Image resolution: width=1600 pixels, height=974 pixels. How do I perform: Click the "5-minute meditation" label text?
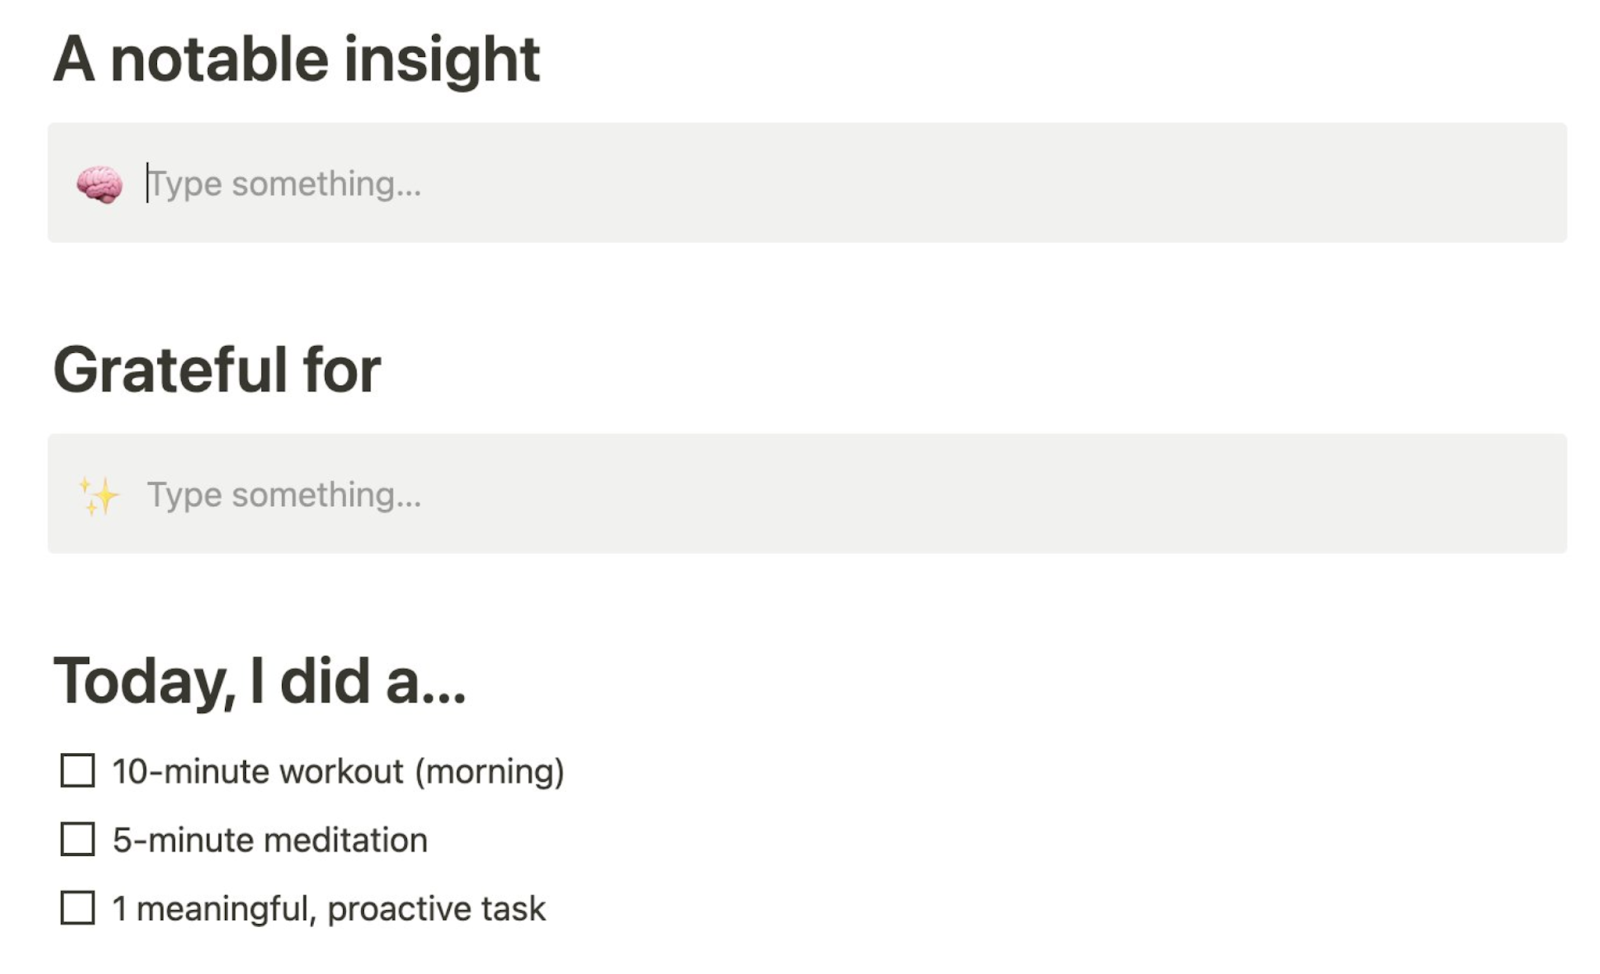click(x=270, y=840)
